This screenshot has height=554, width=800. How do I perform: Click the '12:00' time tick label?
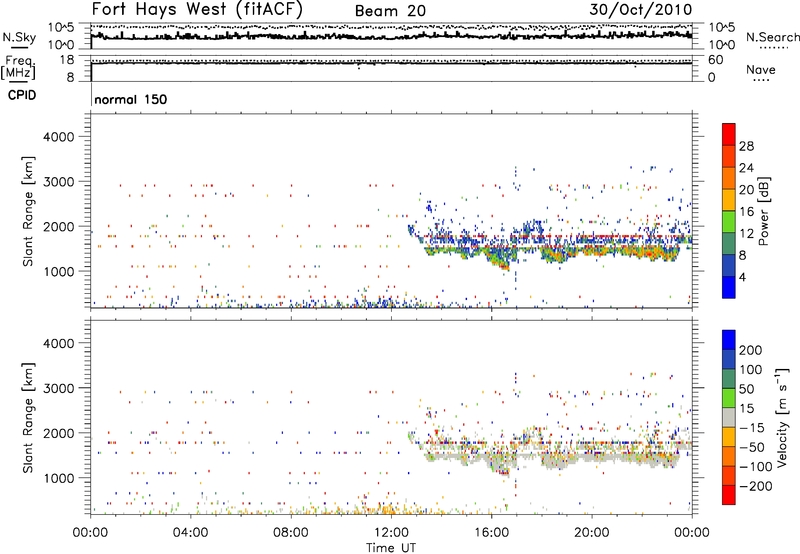tap(391, 533)
